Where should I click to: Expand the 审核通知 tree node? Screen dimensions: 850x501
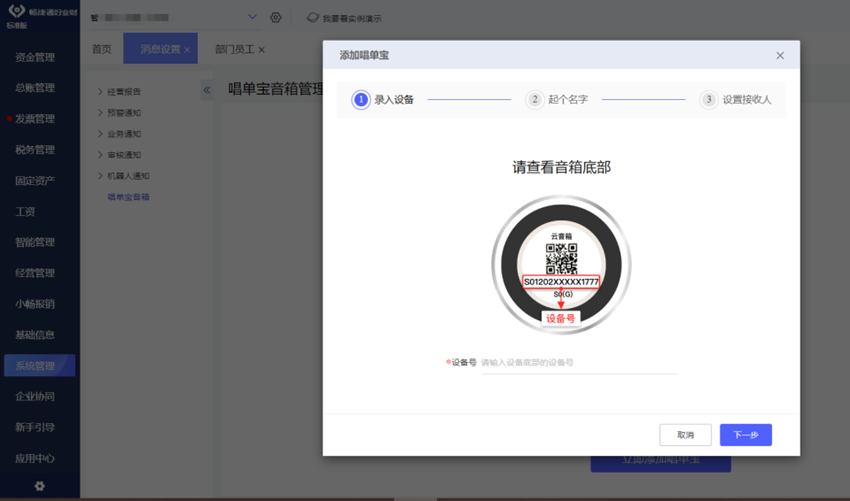(100, 155)
